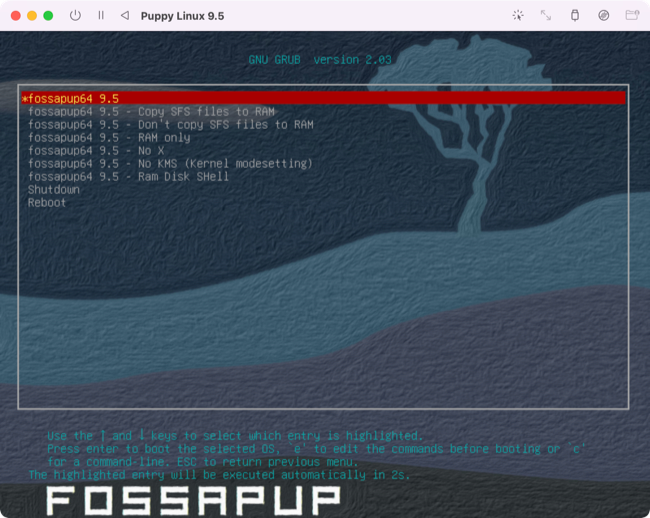Viewport: 650px width, 518px height.
Task: Select the highlighted fossapup64 9.5 entry
Action: pyautogui.click(x=323, y=98)
